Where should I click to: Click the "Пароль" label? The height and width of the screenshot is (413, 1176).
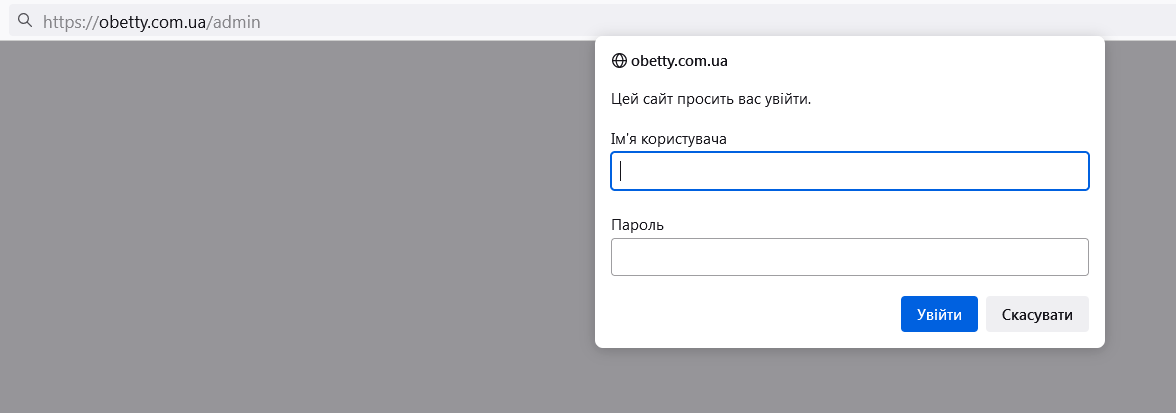click(x=637, y=224)
